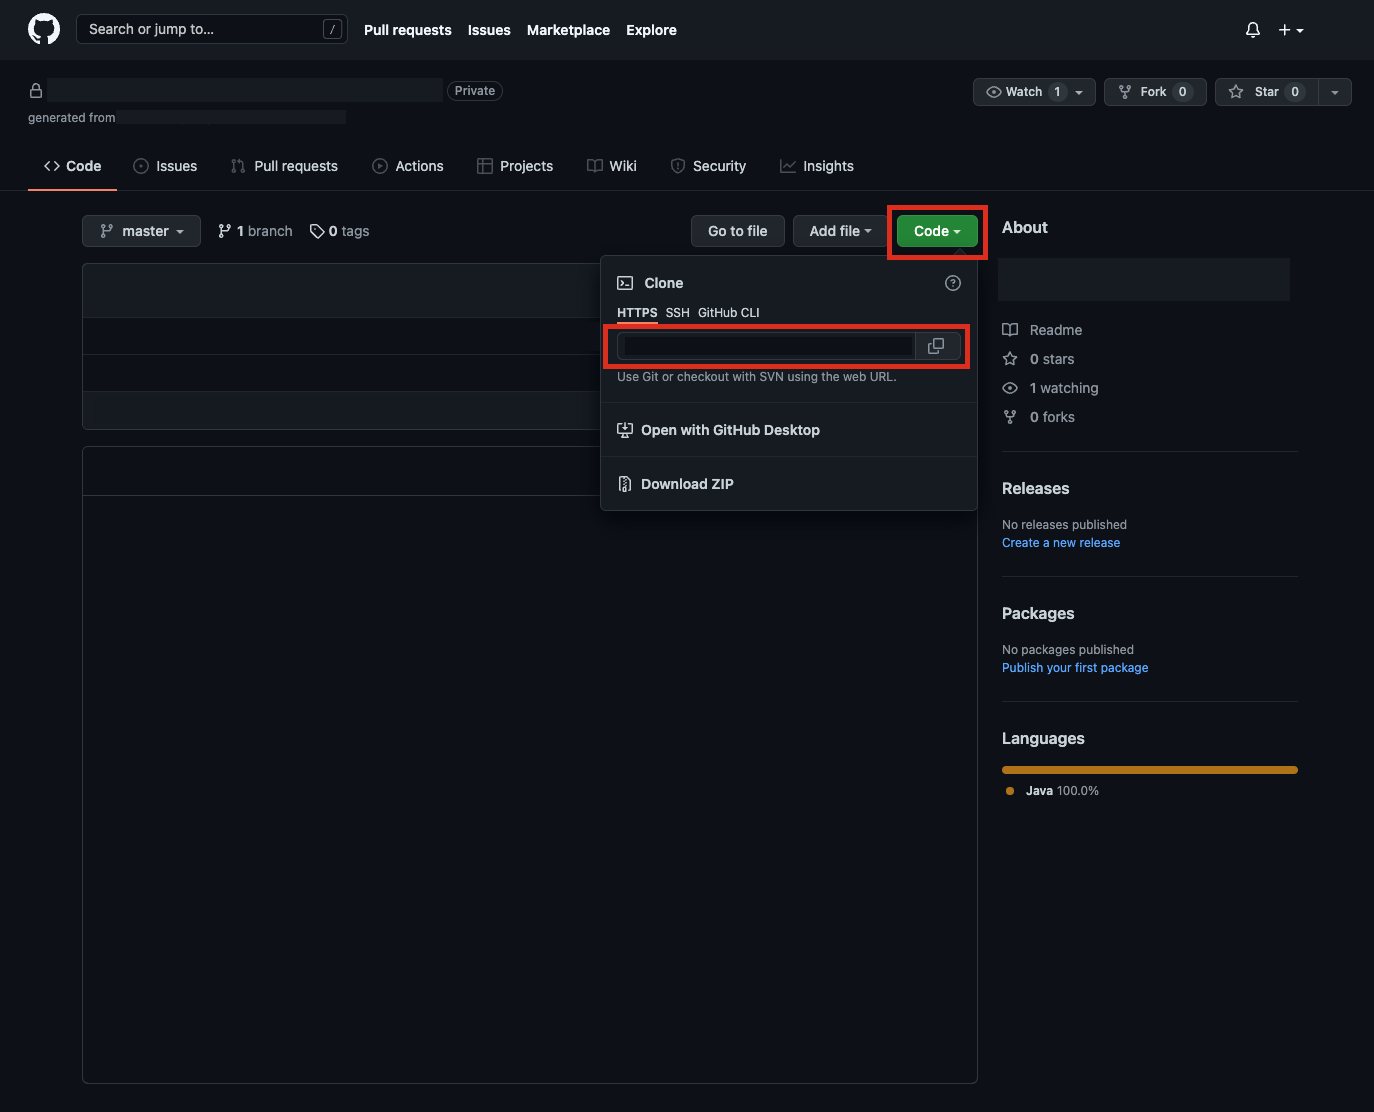Focus the Search or jump to field
1374x1112 pixels.
[212, 29]
